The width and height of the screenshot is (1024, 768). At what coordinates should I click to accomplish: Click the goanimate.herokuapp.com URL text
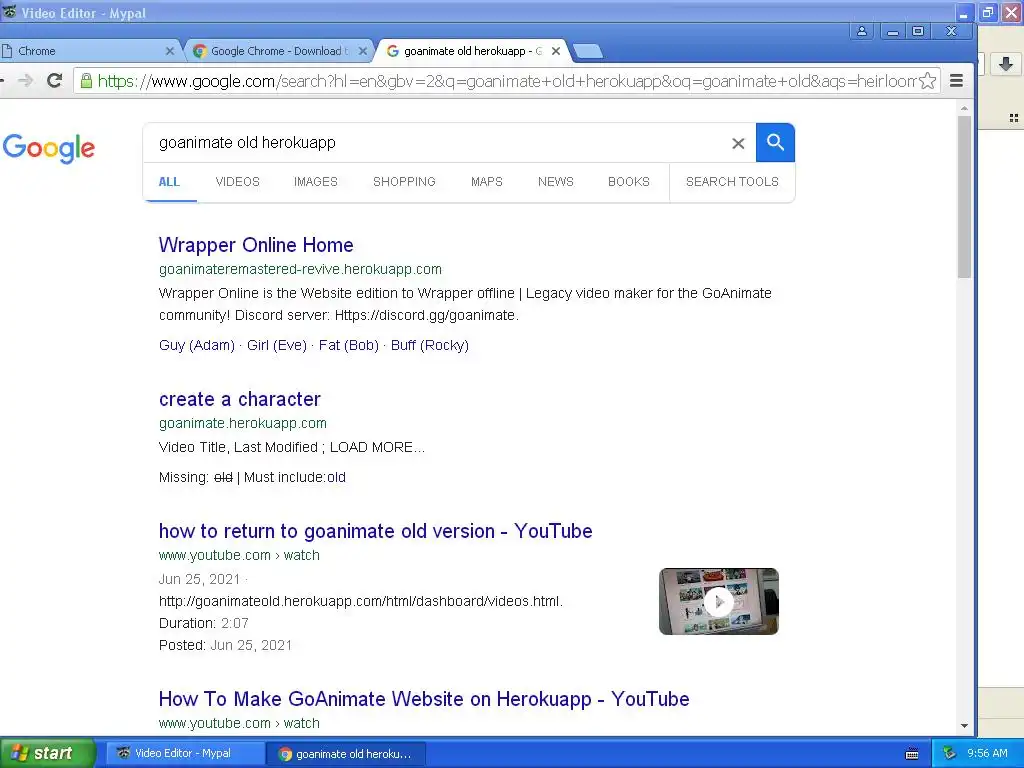pos(243,423)
